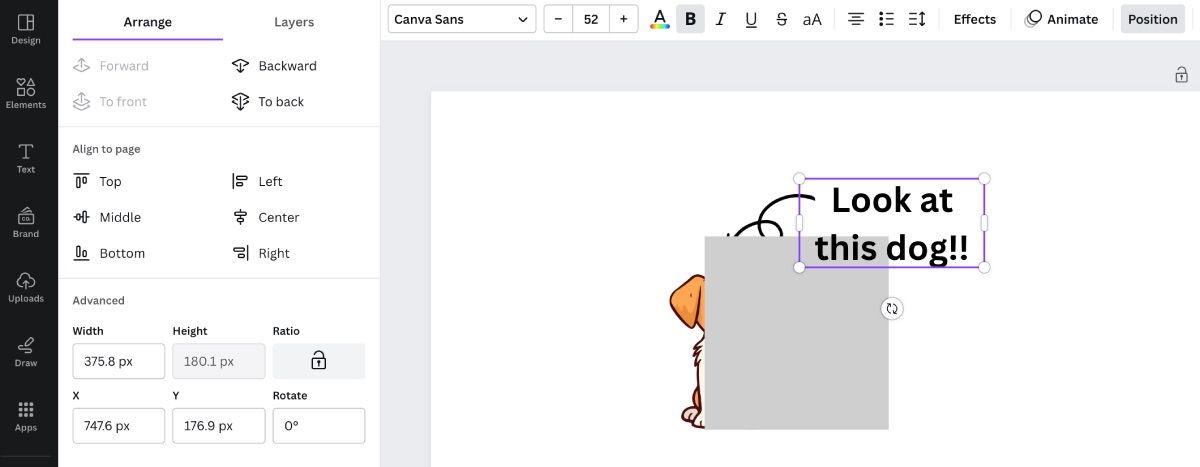Apply underline to the text
The width and height of the screenshot is (1200, 467).
click(751, 19)
